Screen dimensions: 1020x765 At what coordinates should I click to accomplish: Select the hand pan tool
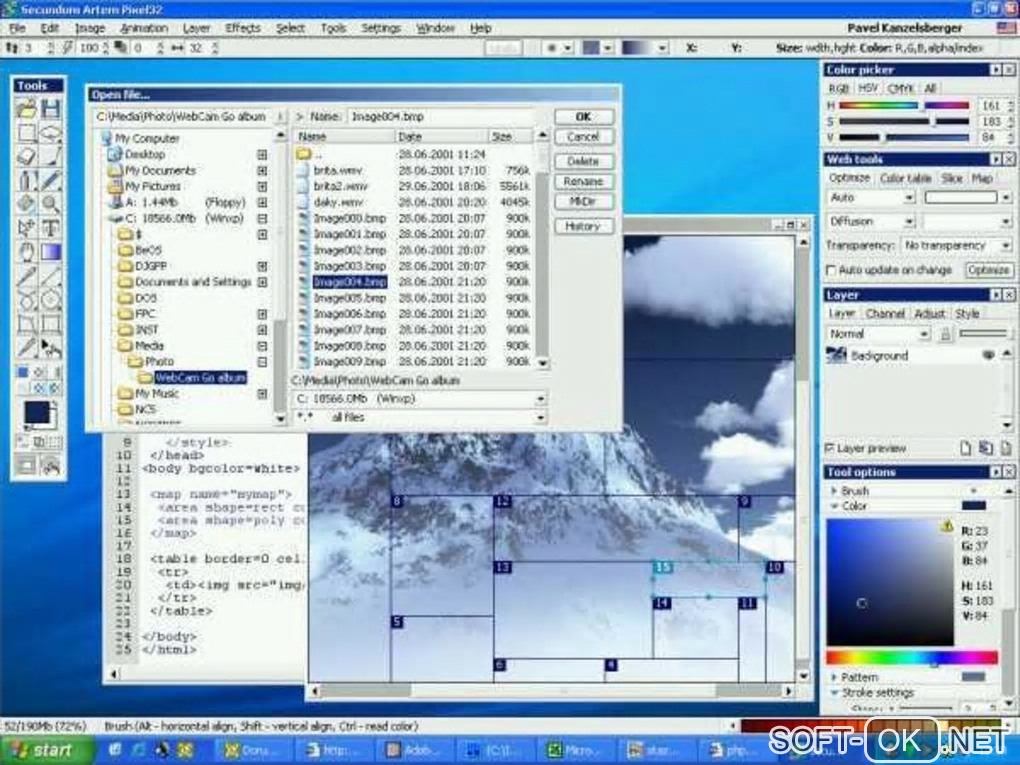click(x=27, y=252)
